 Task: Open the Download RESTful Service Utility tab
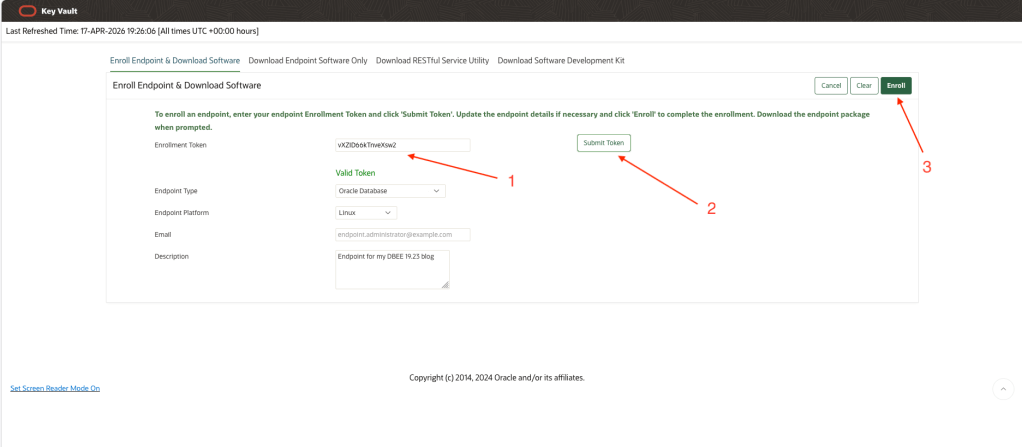(432, 60)
